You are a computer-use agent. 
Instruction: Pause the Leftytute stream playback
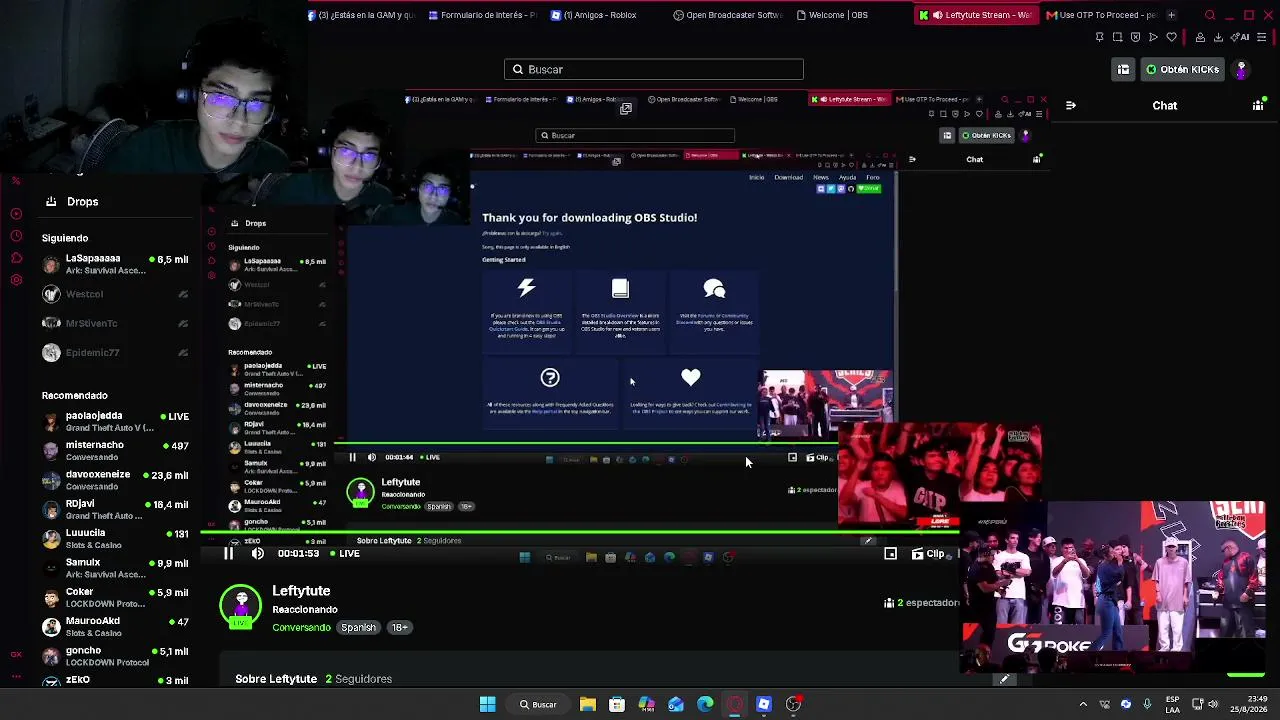click(228, 554)
